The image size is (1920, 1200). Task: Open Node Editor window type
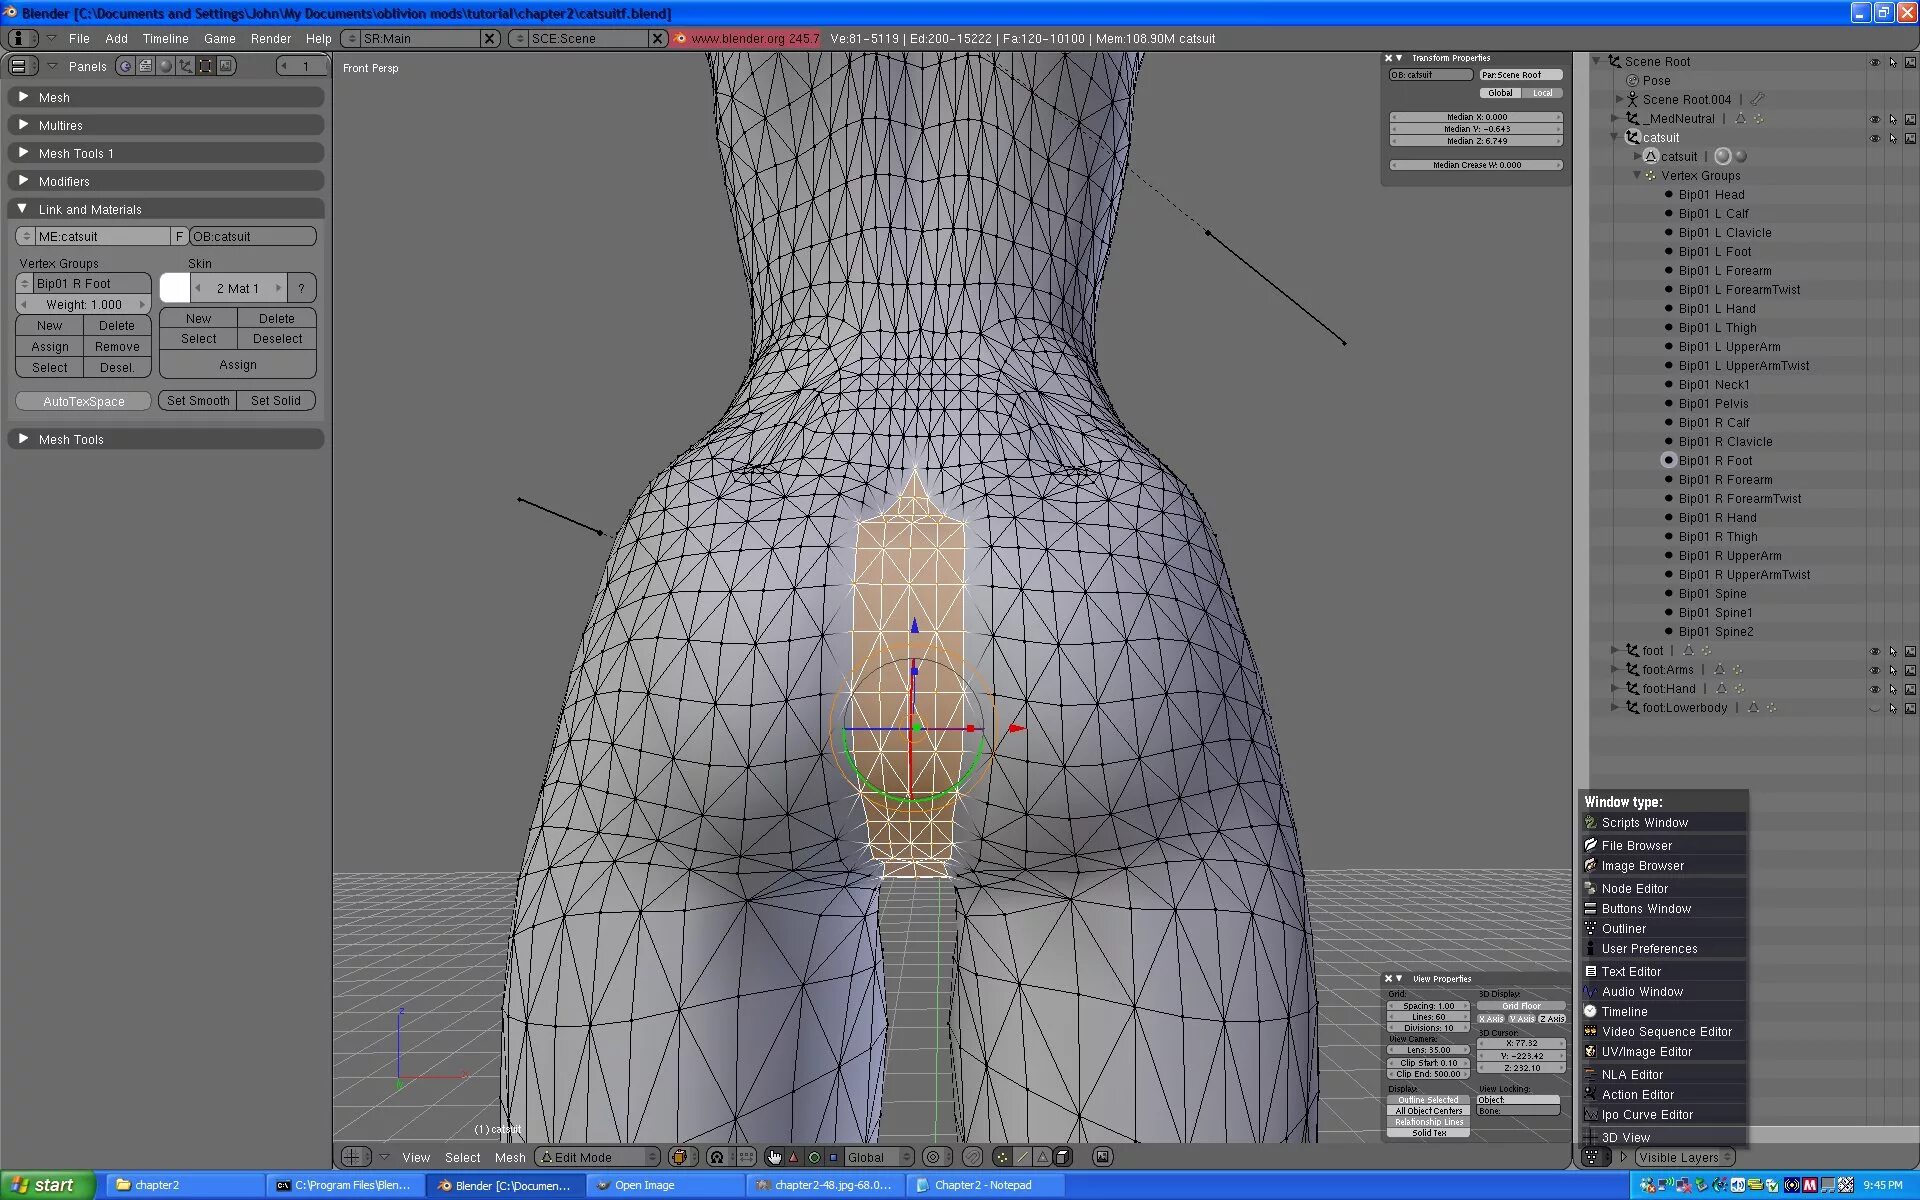coord(1637,888)
